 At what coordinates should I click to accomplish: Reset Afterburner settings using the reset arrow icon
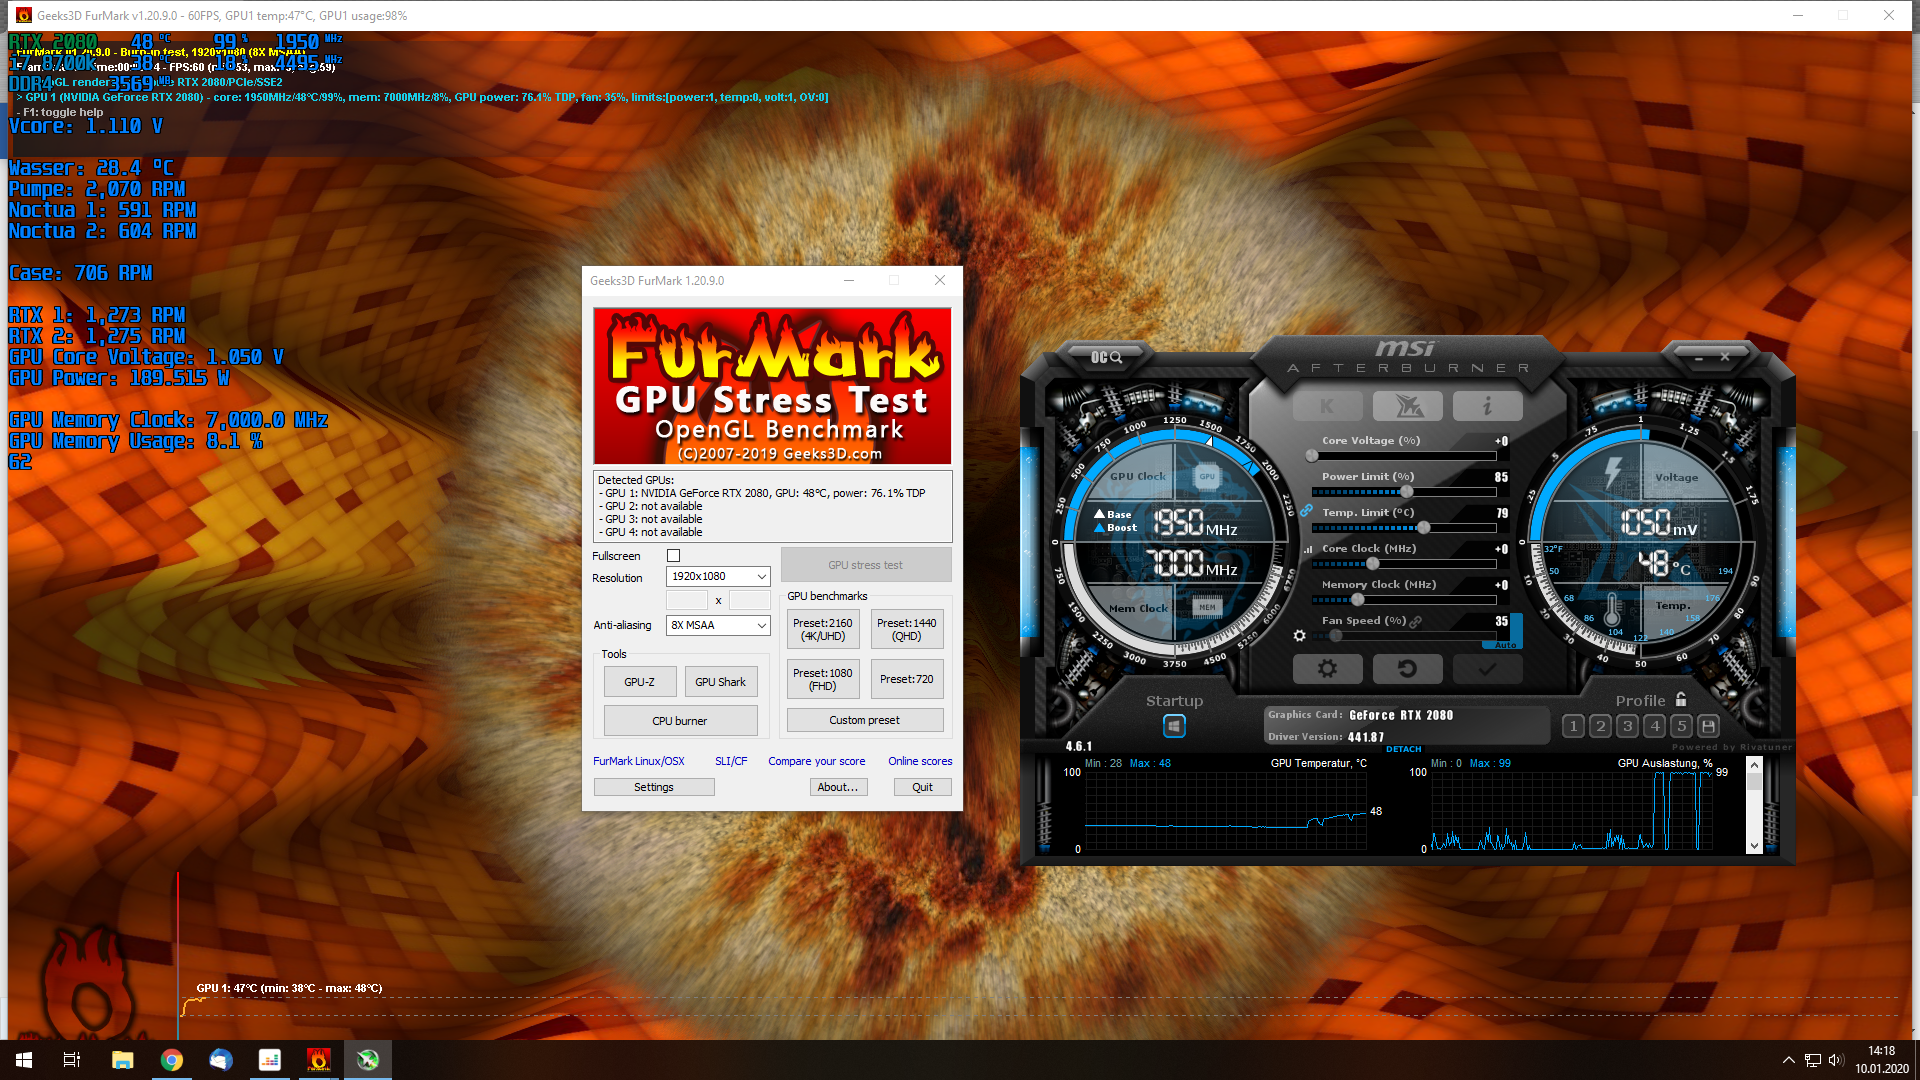[1407, 668]
